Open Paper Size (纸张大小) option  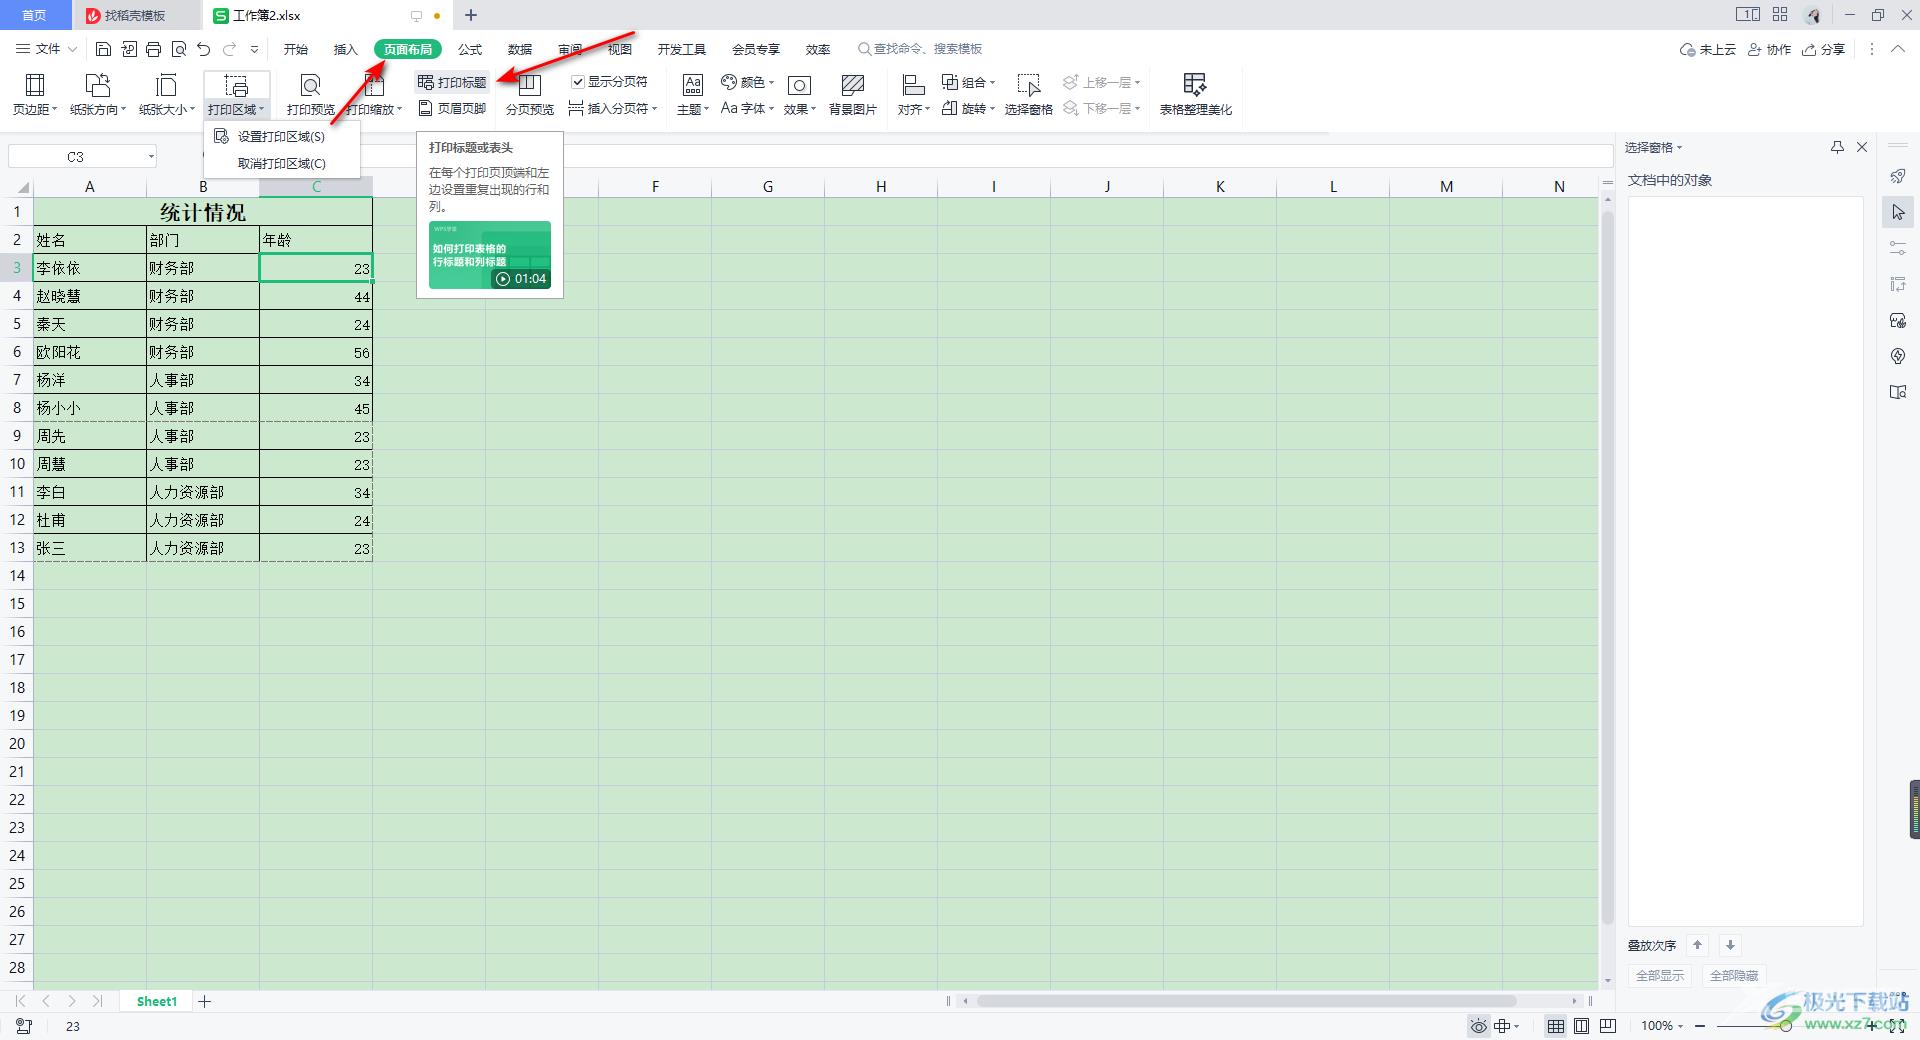tap(166, 95)
